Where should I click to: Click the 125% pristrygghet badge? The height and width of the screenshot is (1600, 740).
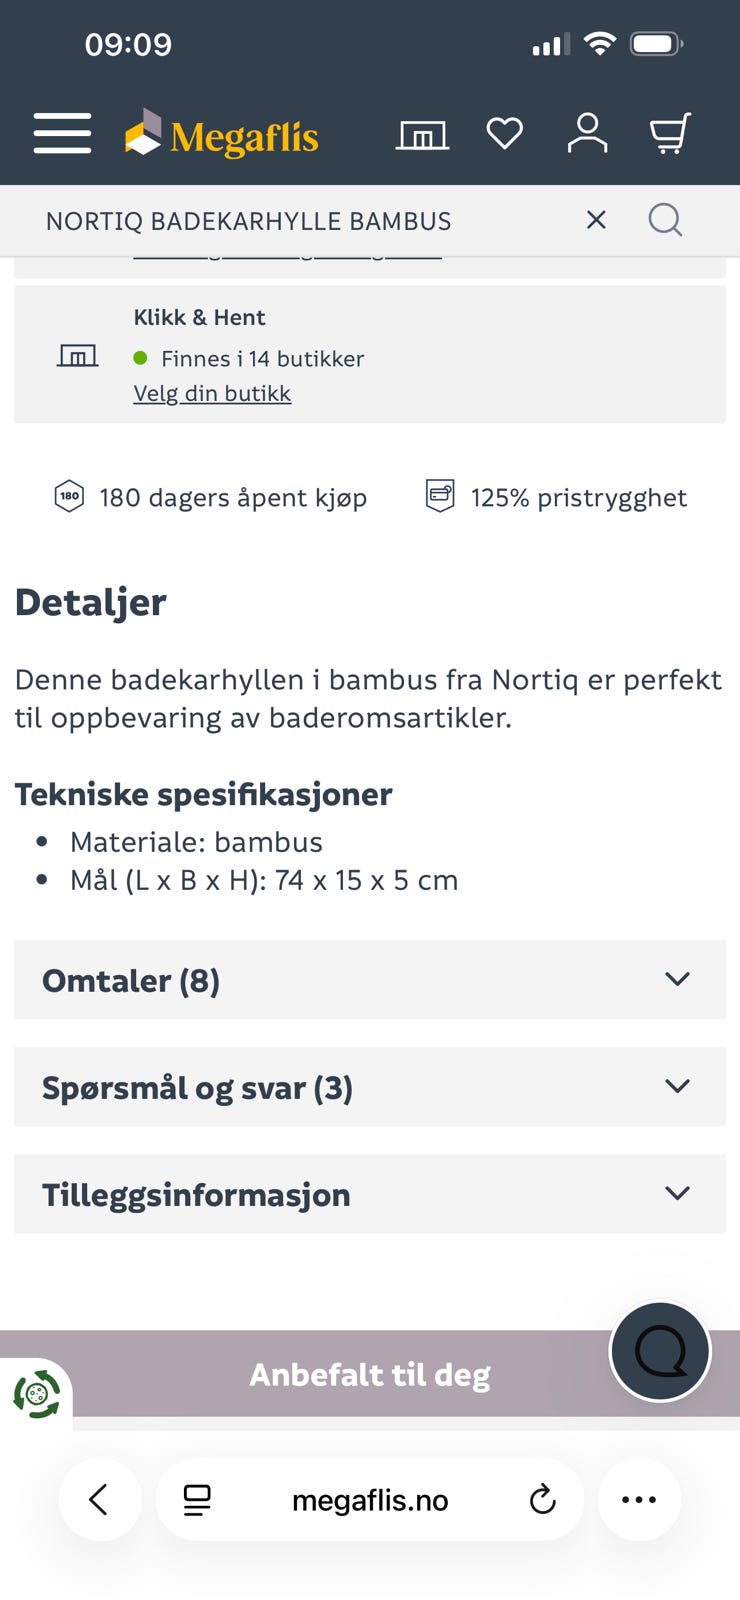(553, 496)
